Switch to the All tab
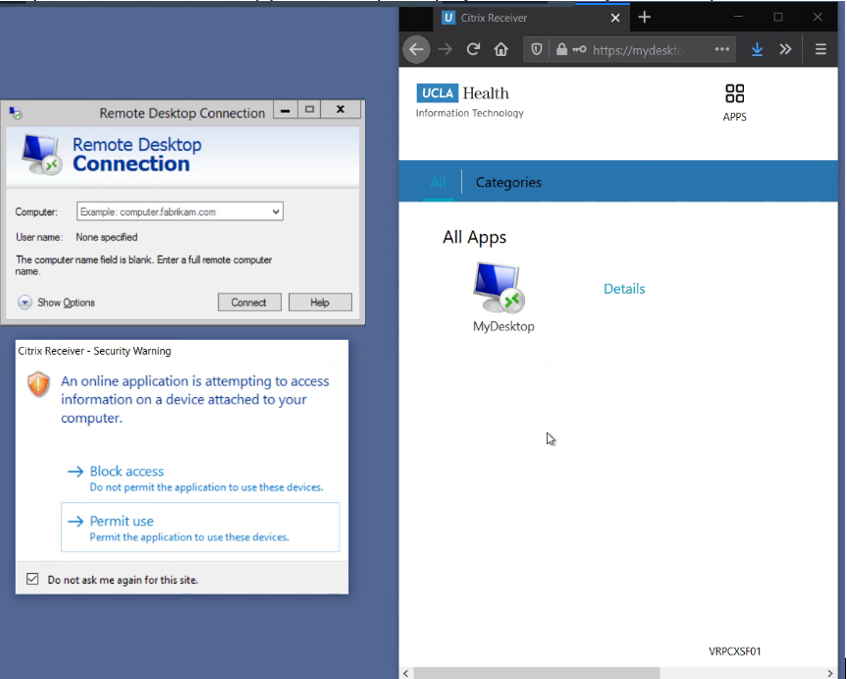The image size is (847, 679). click(x=438, y=183)
